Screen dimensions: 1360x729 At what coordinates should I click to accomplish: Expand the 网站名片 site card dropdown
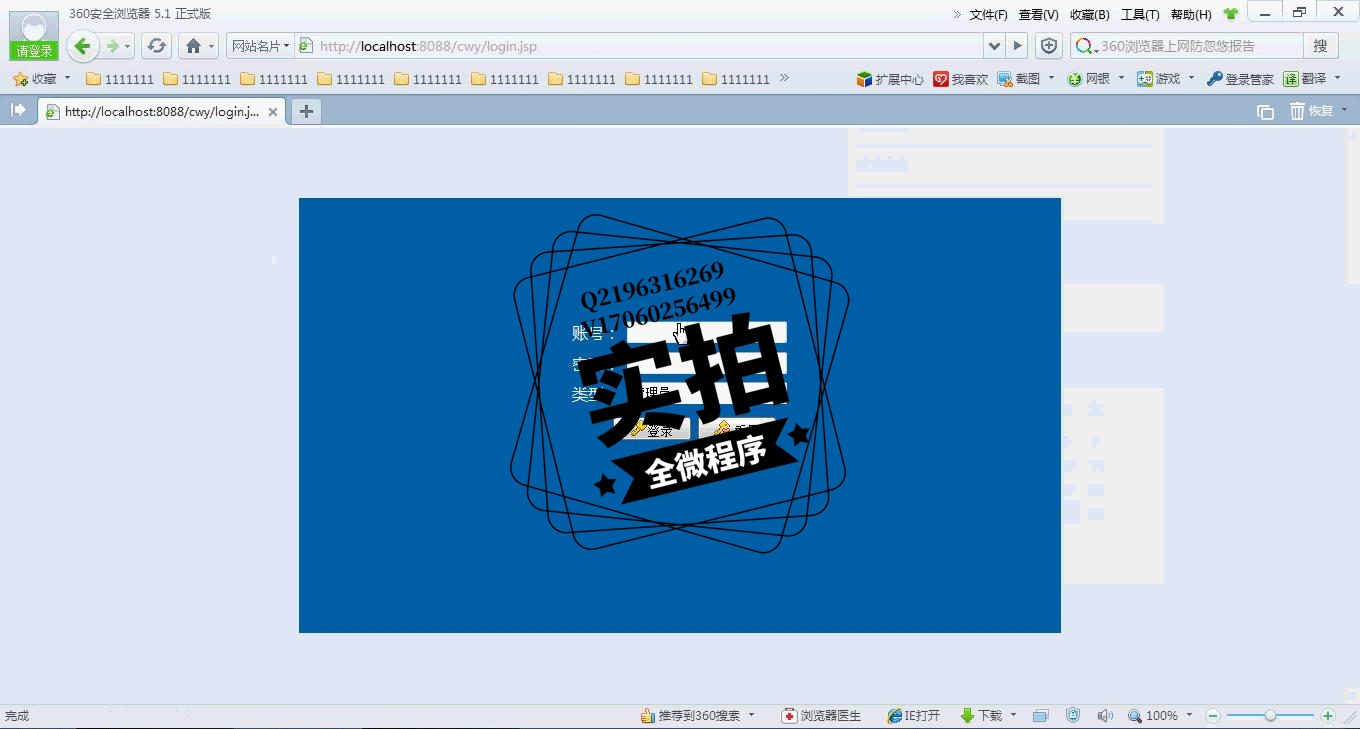(x=260, y=46)
